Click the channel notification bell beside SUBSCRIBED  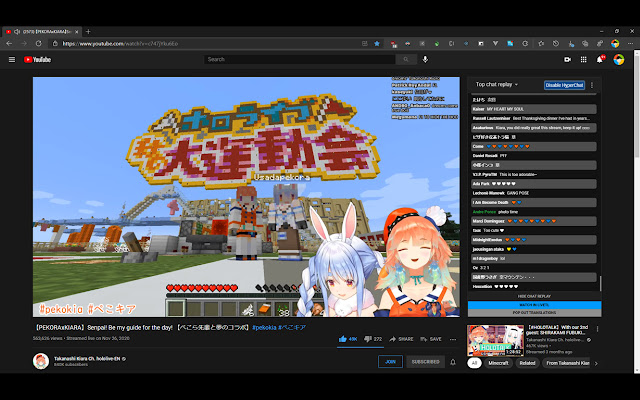coord(453,362)
